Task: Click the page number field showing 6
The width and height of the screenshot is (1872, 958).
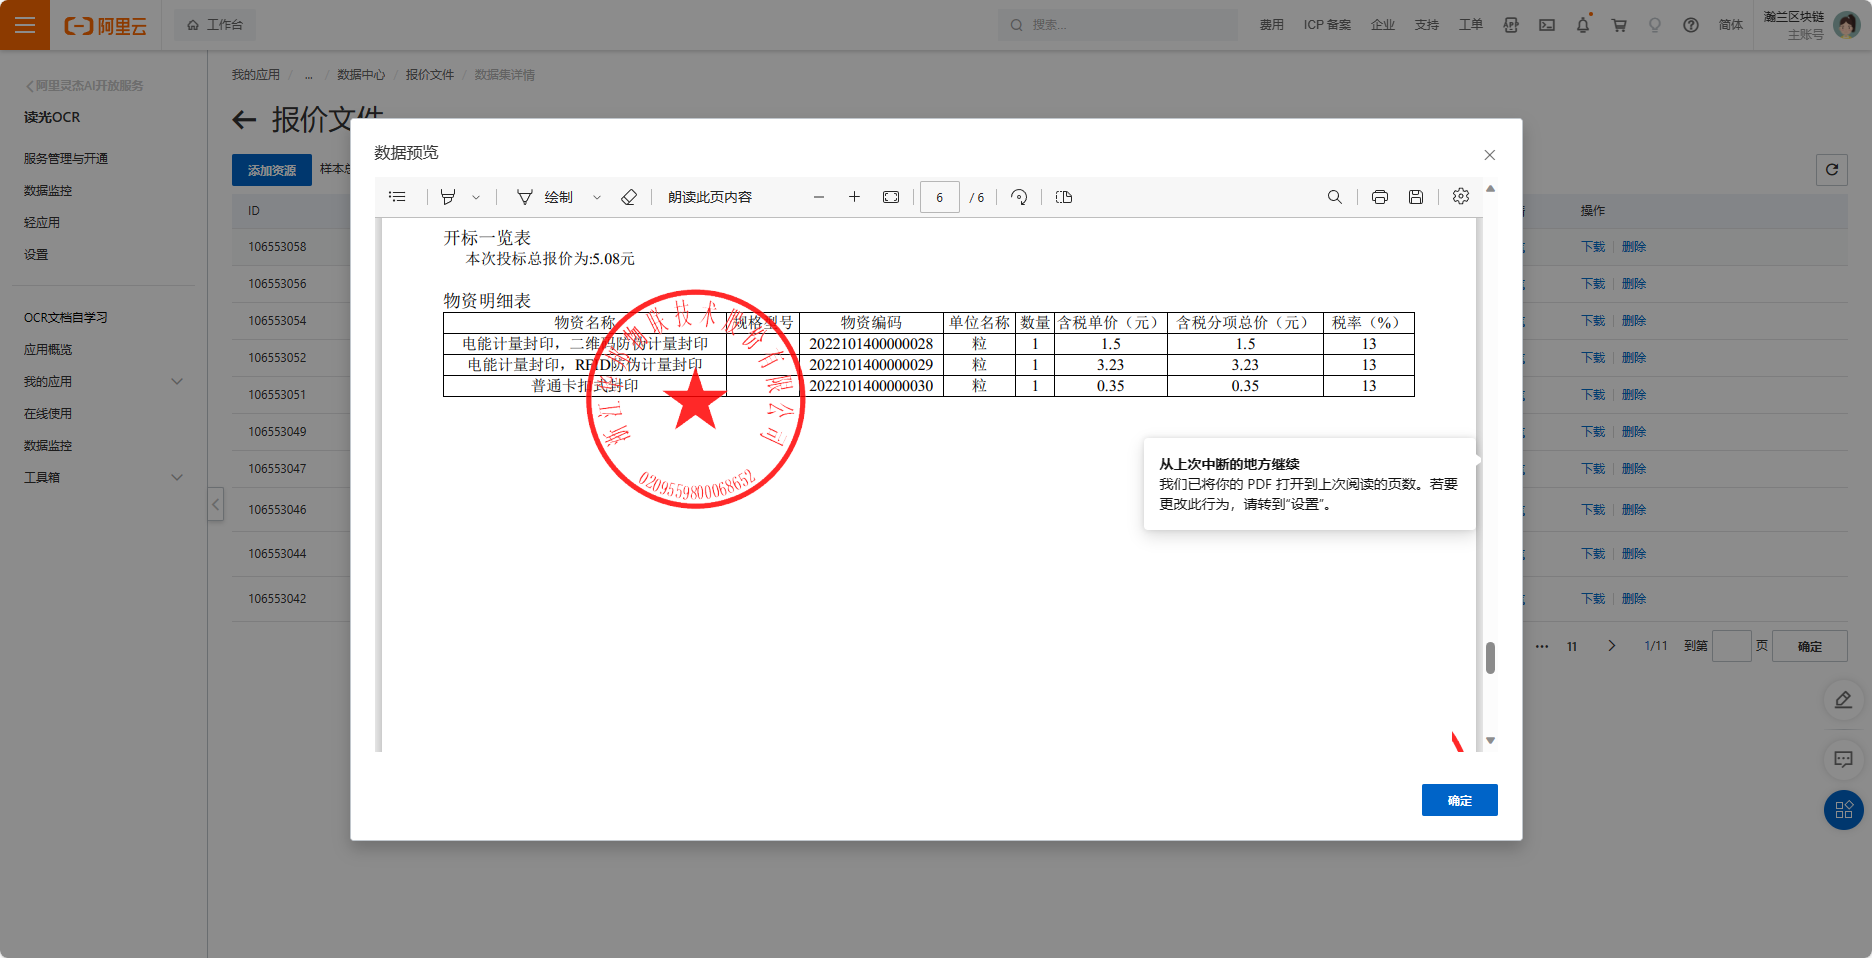Action: pos(940,197)
